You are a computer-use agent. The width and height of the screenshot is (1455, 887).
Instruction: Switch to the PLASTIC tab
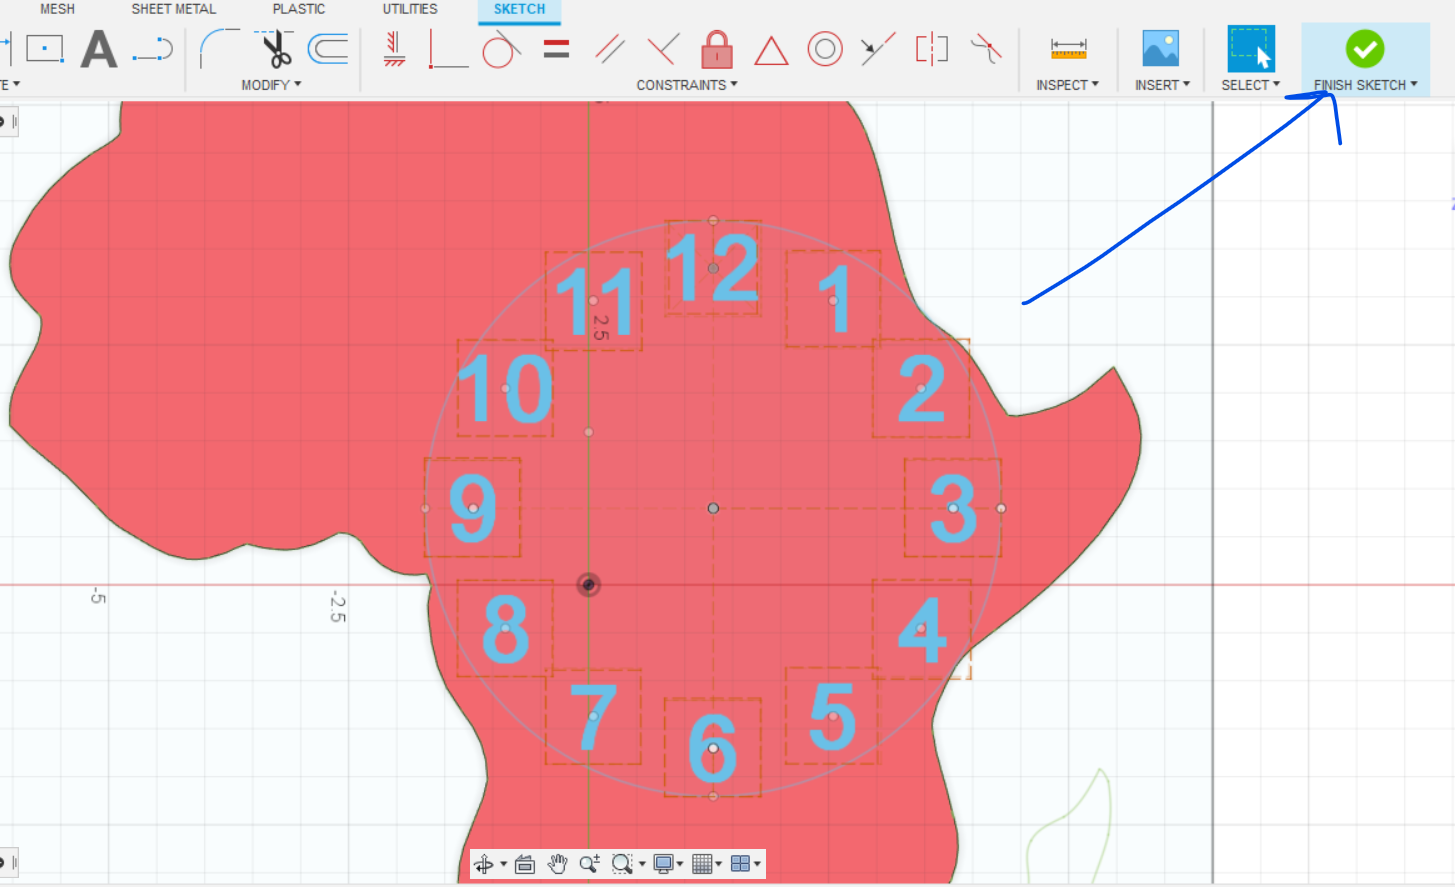coord(299,9)
